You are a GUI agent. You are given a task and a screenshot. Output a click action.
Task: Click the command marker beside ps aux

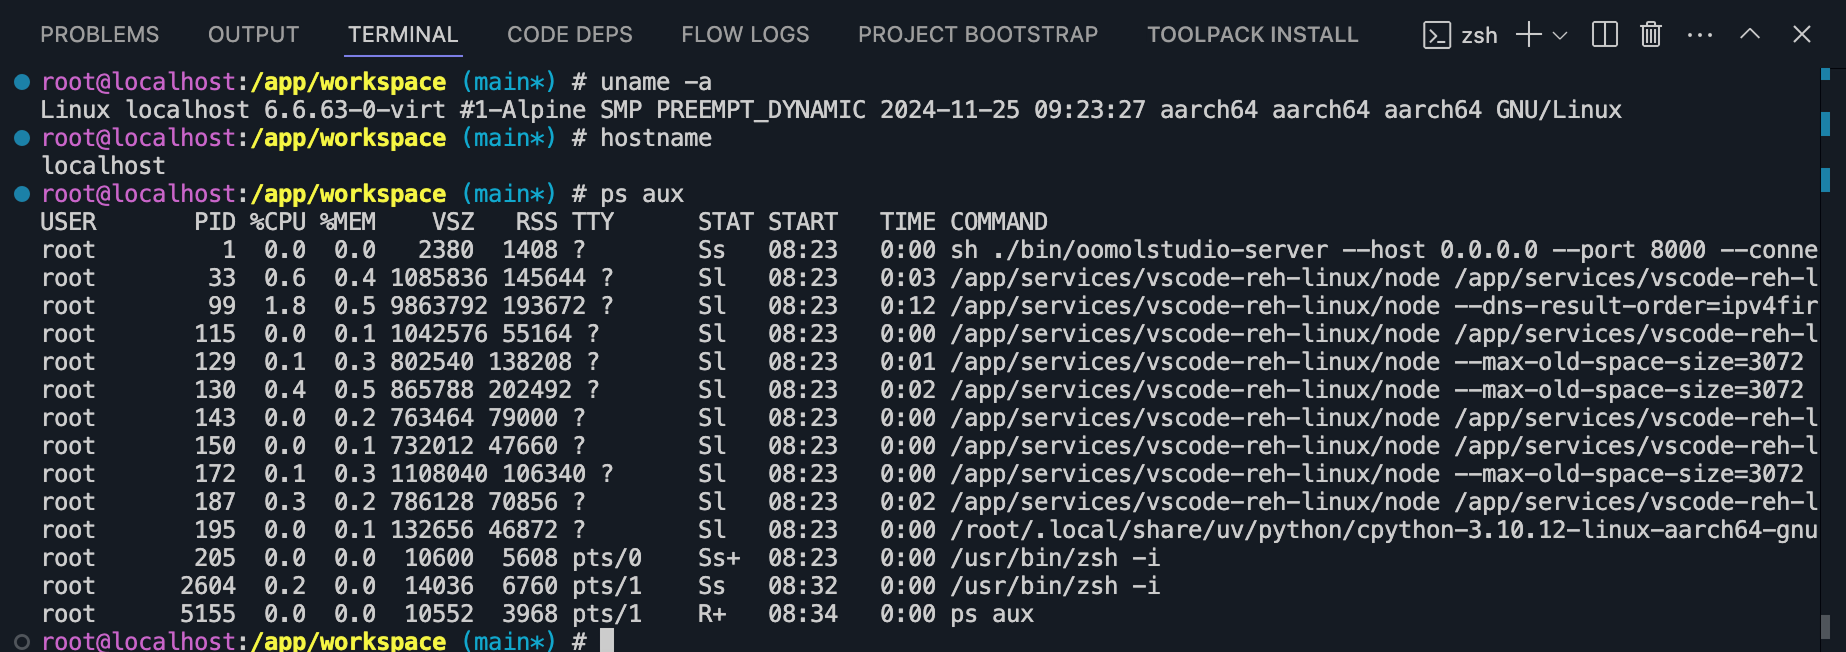(x=21, y=194)
